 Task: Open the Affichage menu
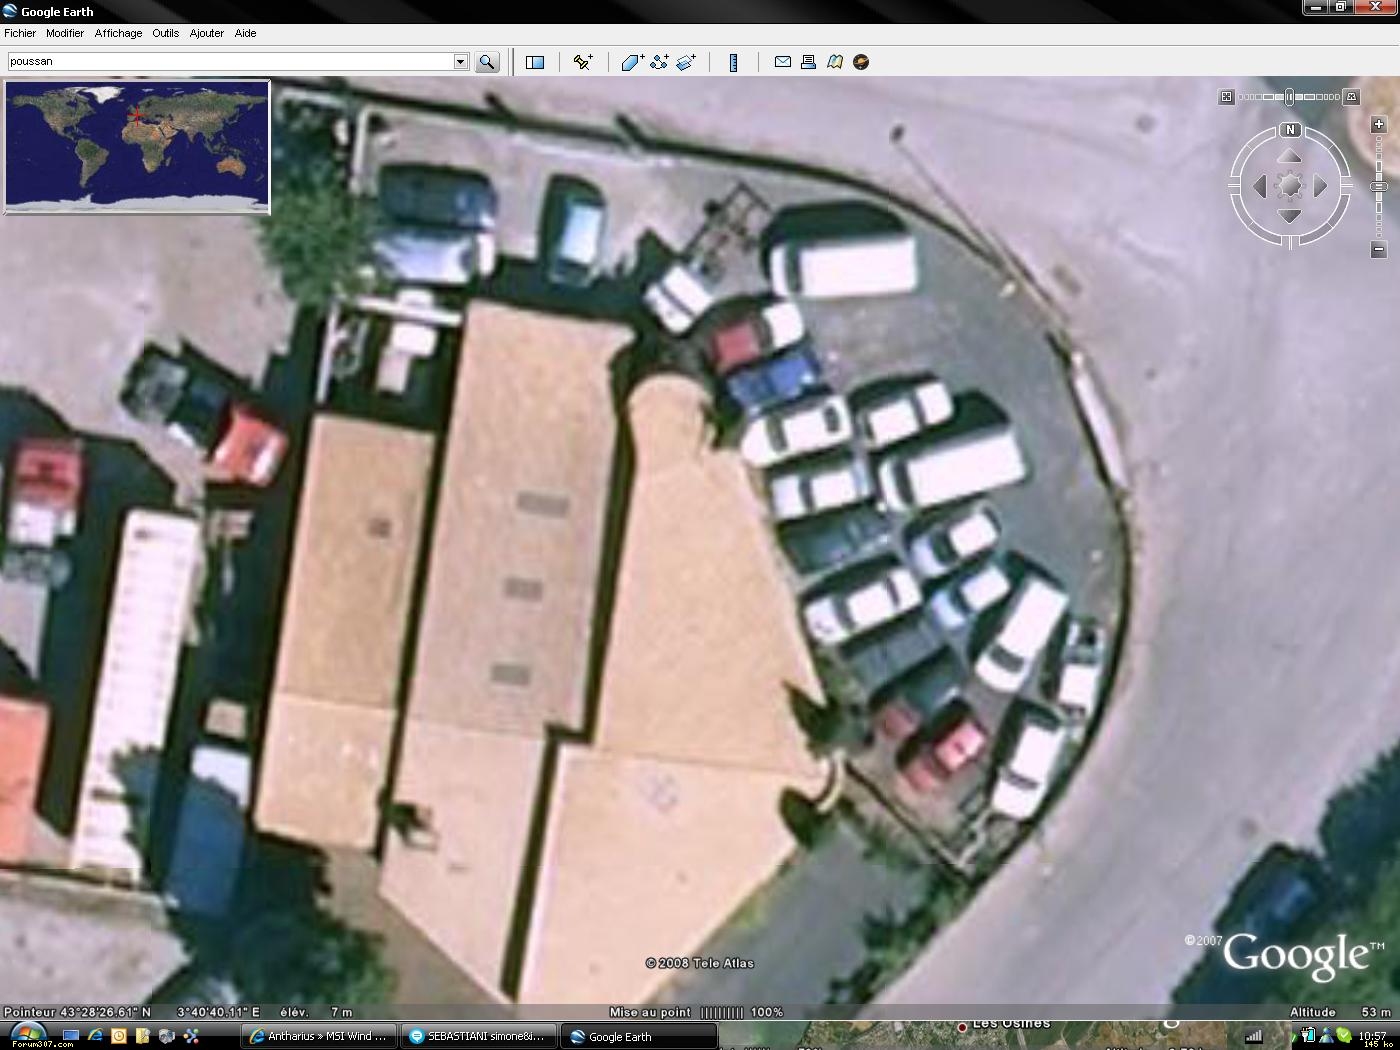[x=118, y=33]
